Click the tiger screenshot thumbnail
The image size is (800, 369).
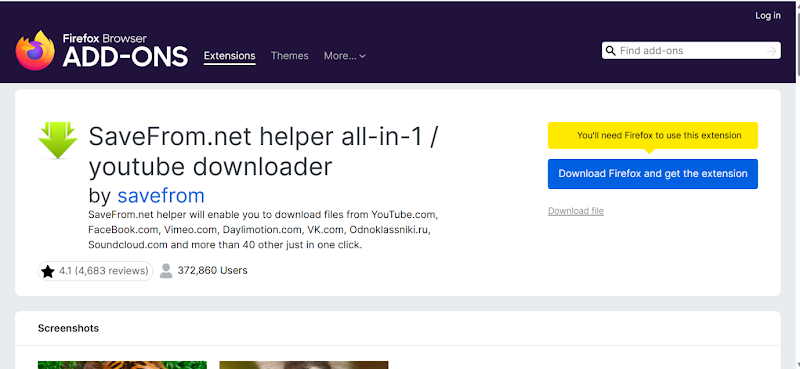[122, 365]
